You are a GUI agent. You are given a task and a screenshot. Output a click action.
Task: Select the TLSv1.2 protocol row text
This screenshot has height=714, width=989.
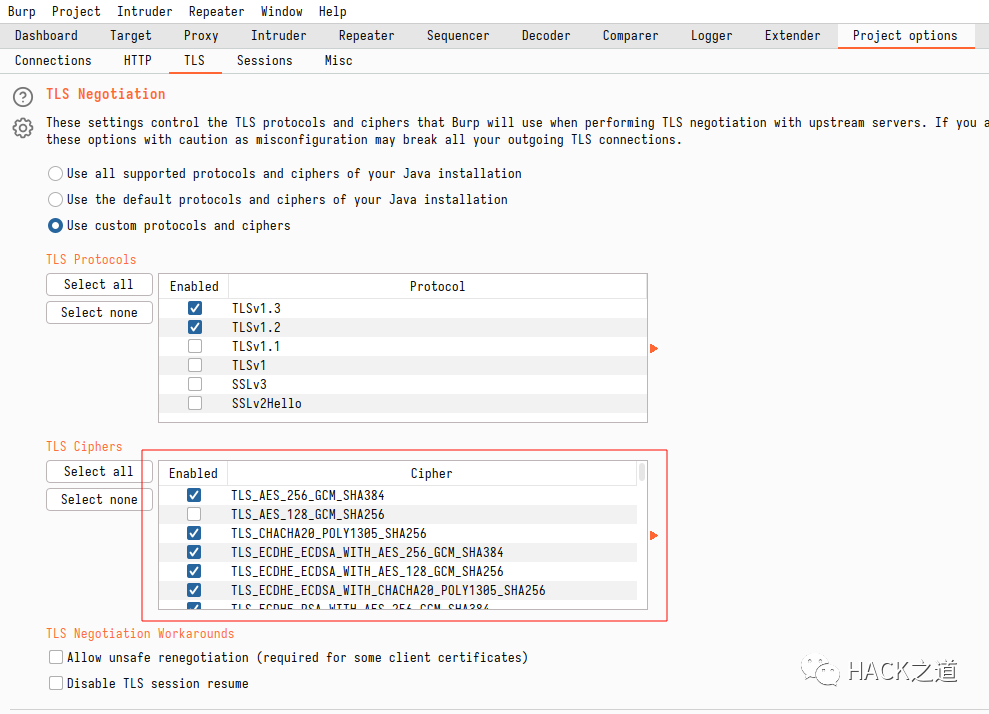point(256,327)
